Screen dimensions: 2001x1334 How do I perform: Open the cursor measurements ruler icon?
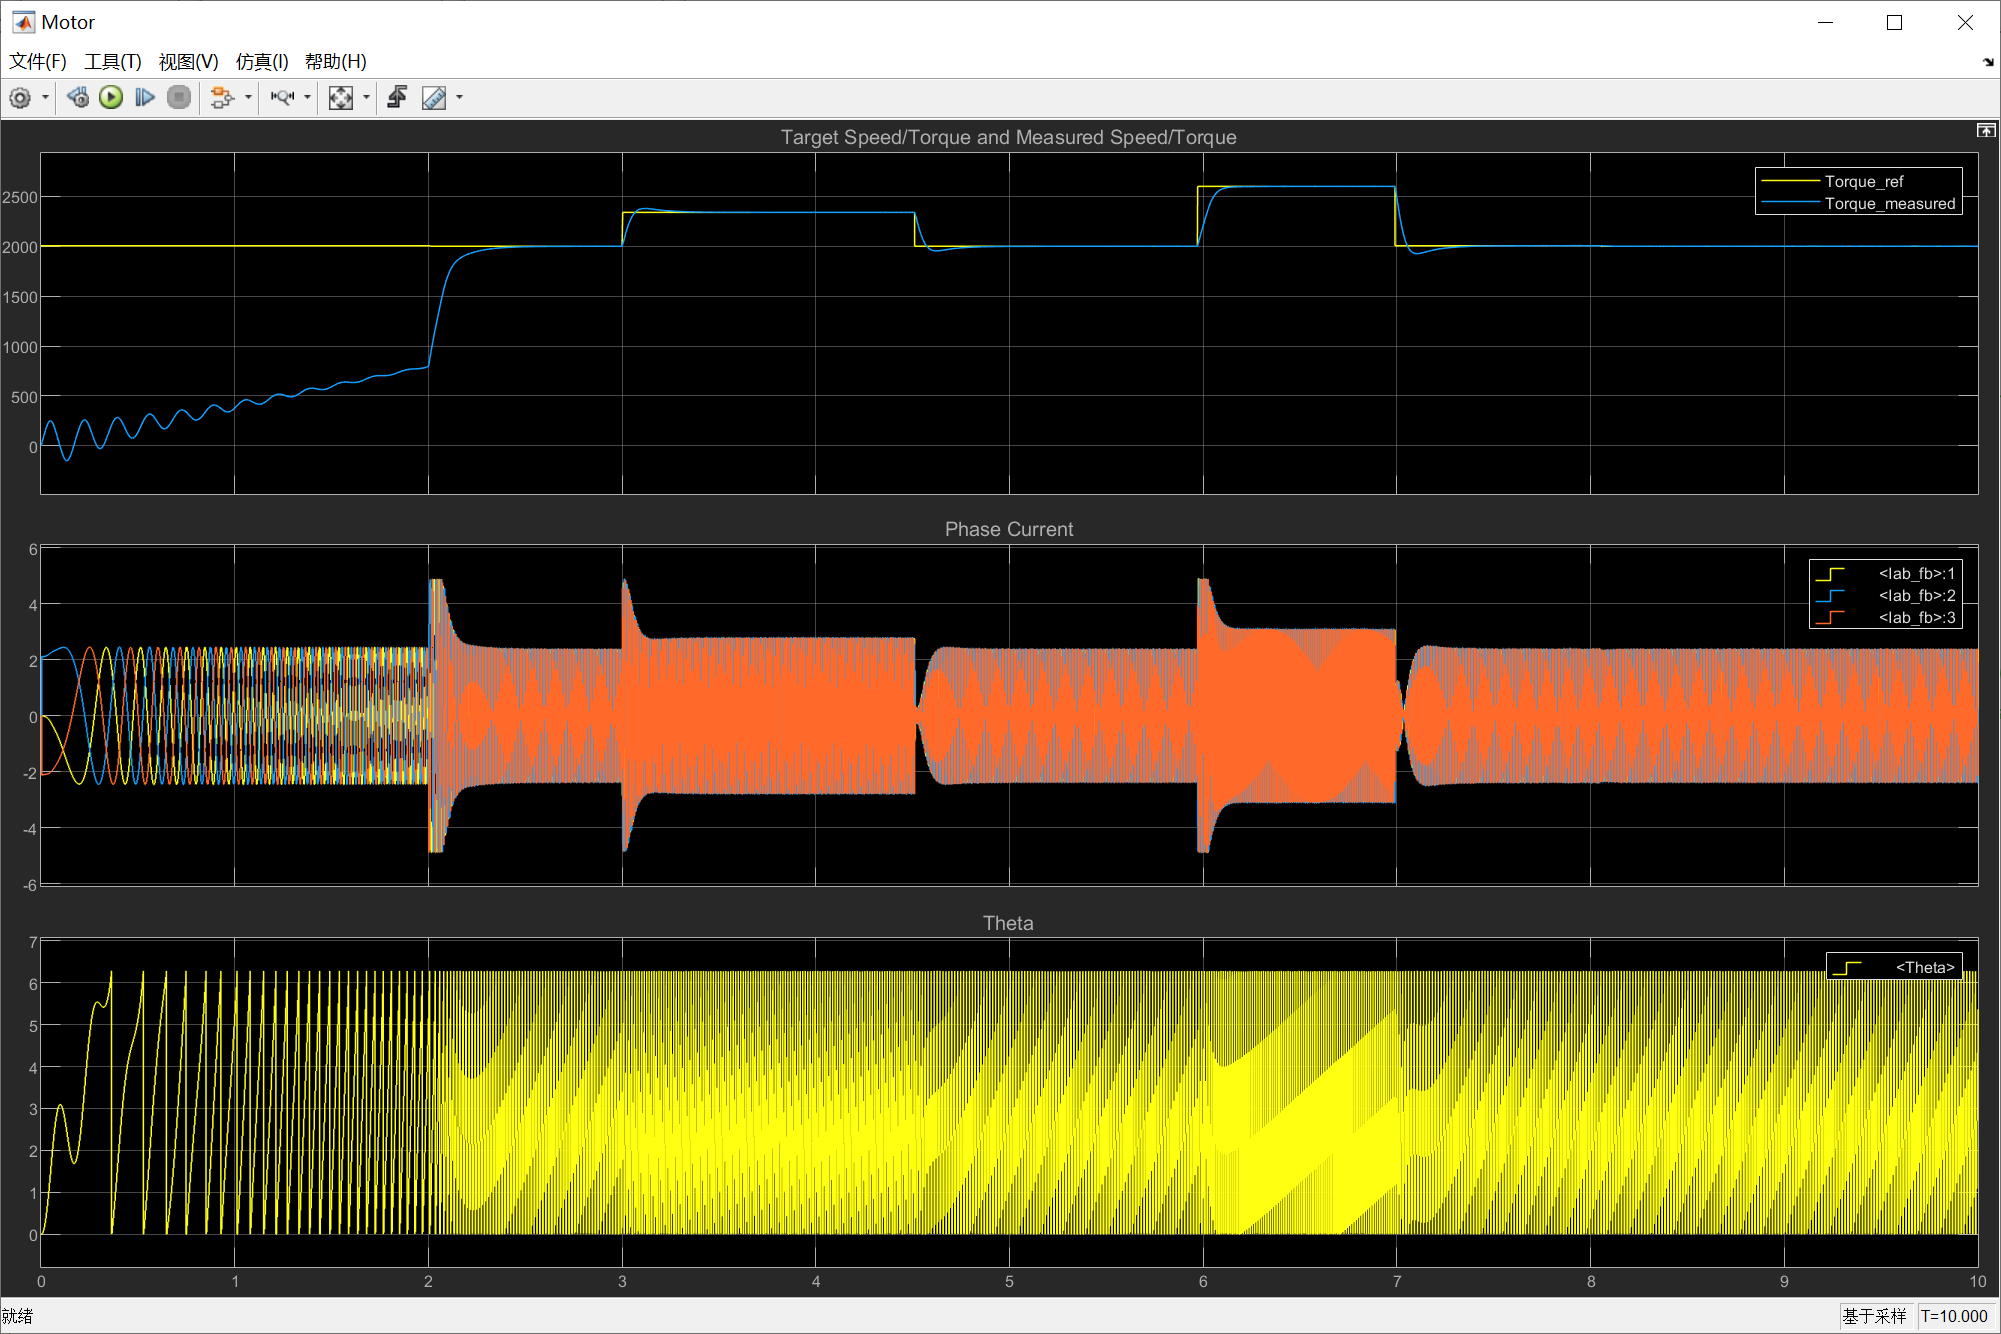[434, 97]
